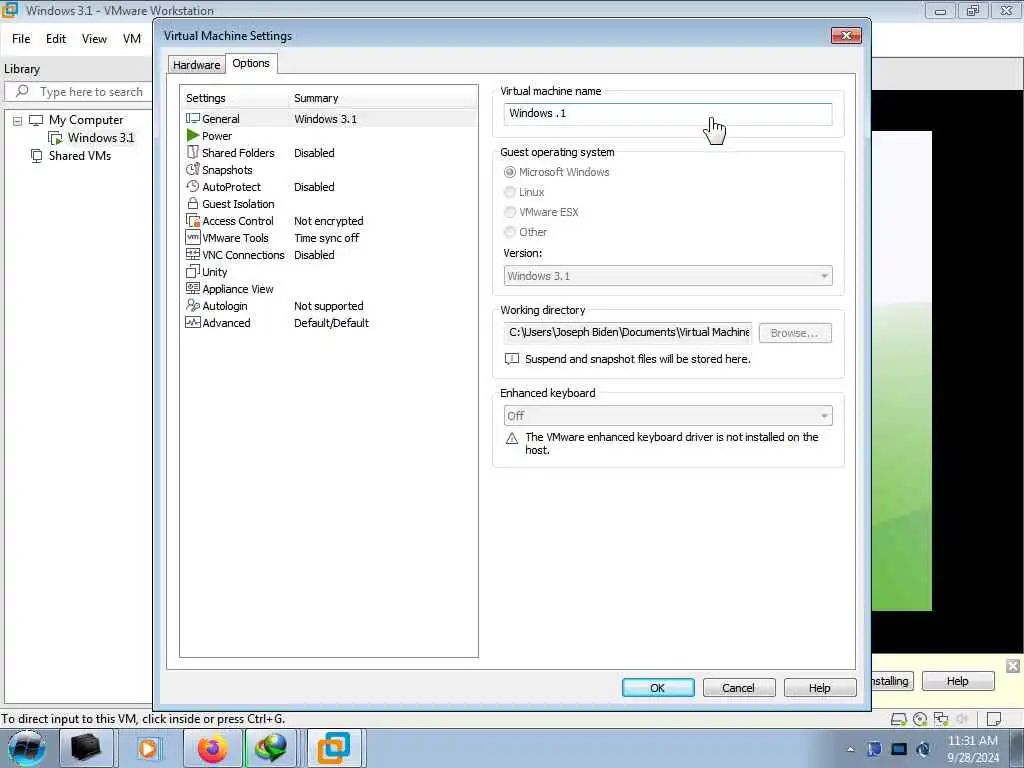Click the Library search field
Screen dimensions: 1024x768
coord(78,91)
